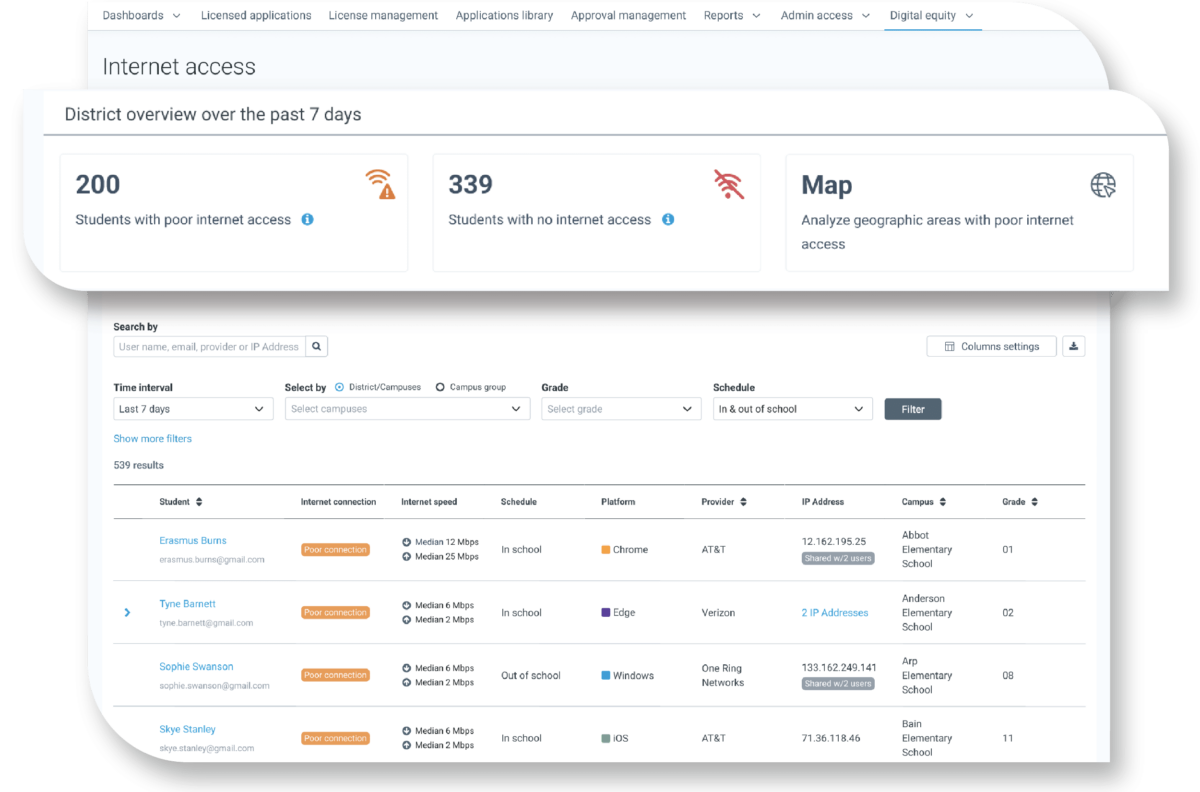
Task: Click the search input field
Action: coord(207,345)
